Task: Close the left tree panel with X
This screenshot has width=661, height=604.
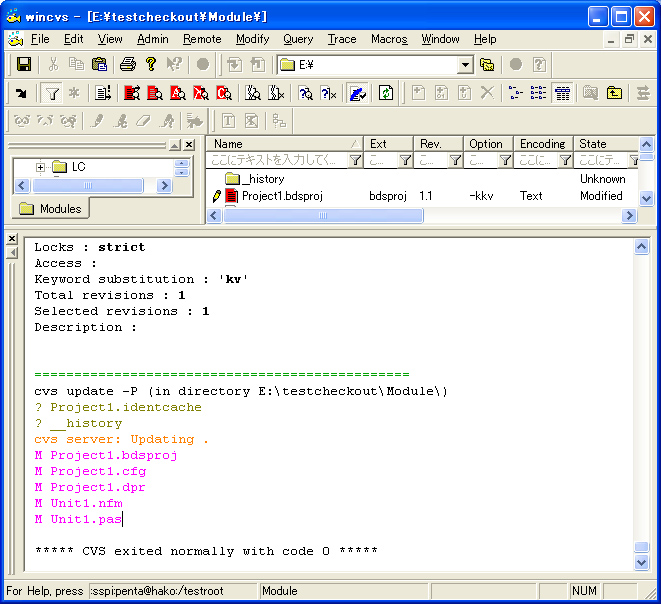Action: (x=190, y=145)
